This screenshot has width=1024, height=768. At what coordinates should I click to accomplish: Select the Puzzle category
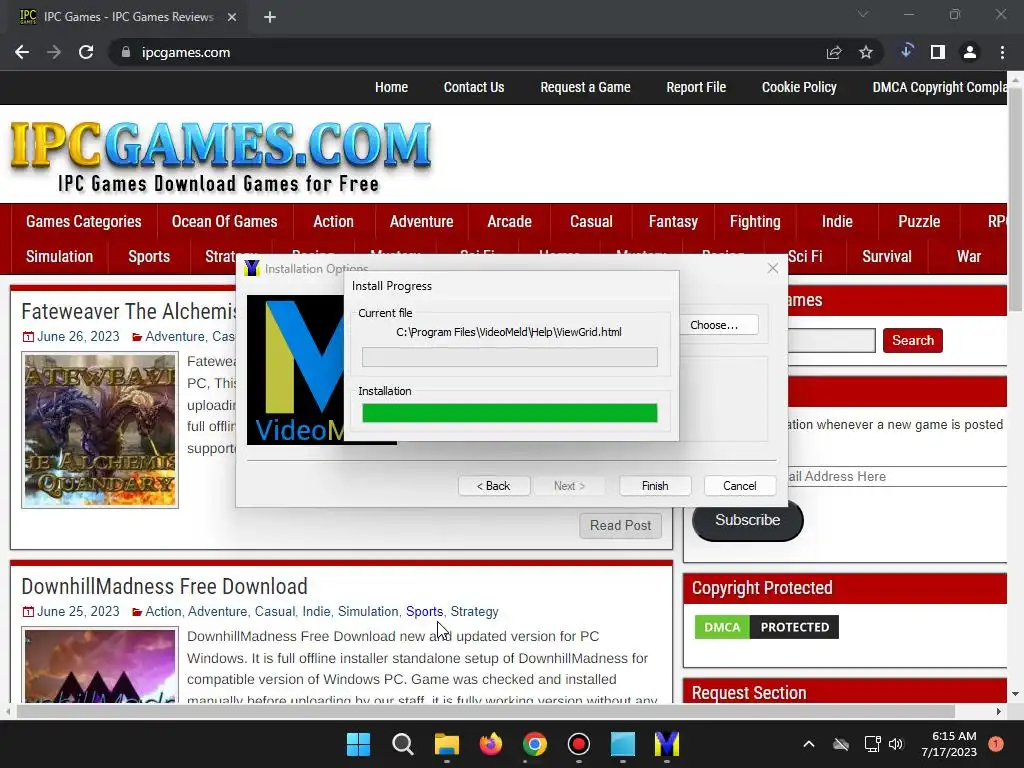click(919, 221)
